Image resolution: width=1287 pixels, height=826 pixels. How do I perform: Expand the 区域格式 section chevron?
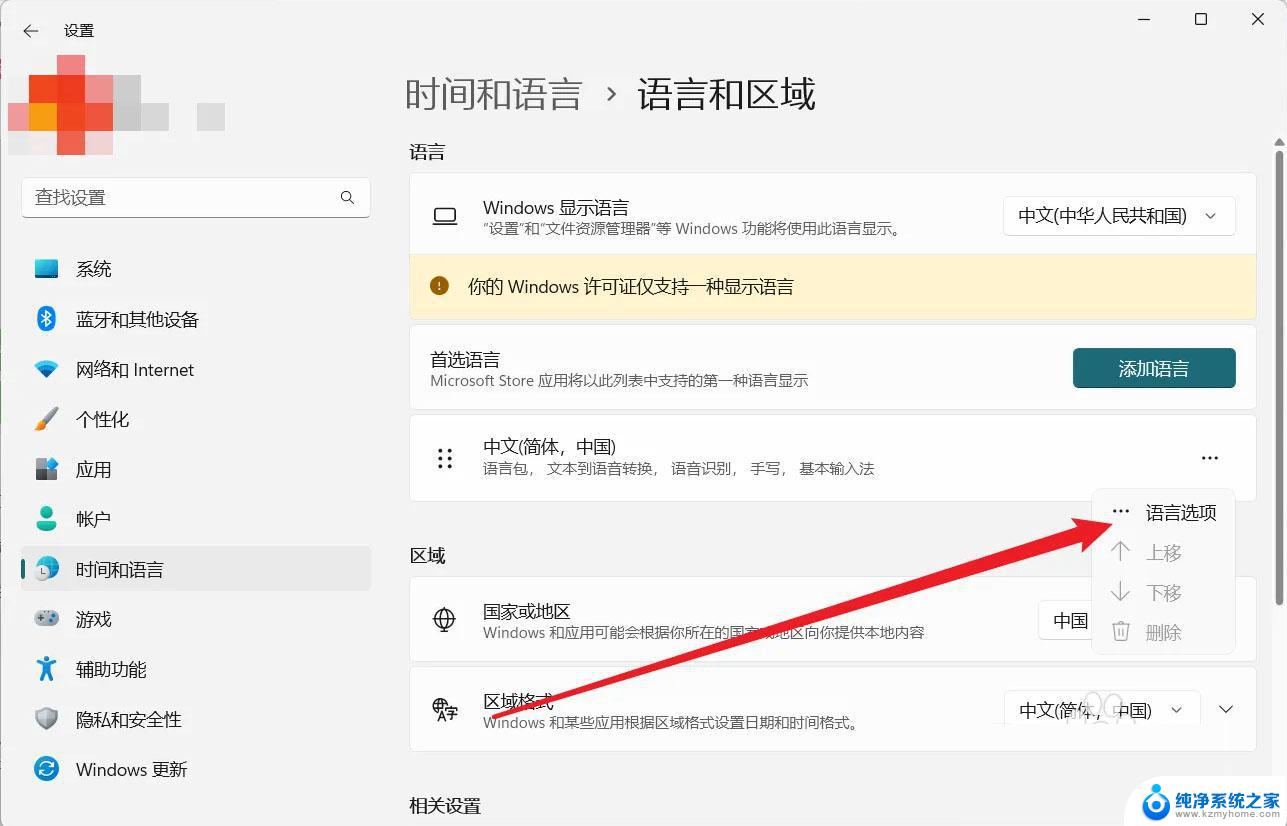[x=1226, y=709]
